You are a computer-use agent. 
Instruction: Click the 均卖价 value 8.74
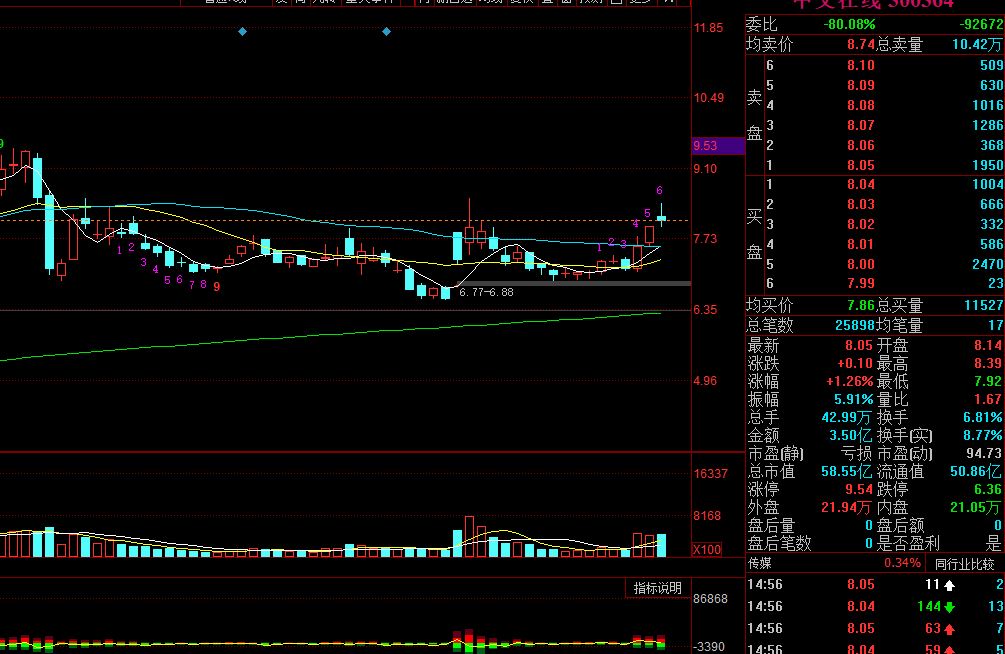point(861,45)
